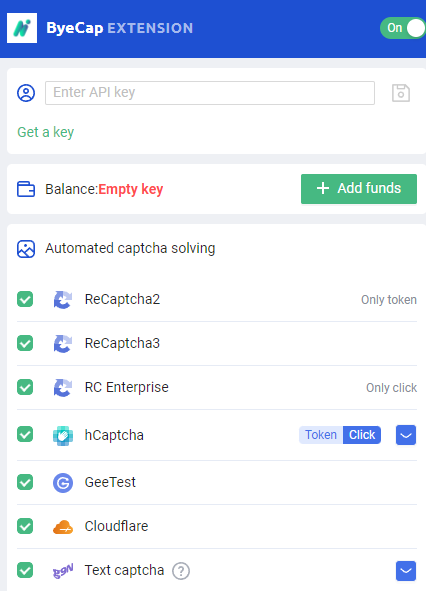Uncheck the GeeTest checkbox
426x591 pixels.
25,482
